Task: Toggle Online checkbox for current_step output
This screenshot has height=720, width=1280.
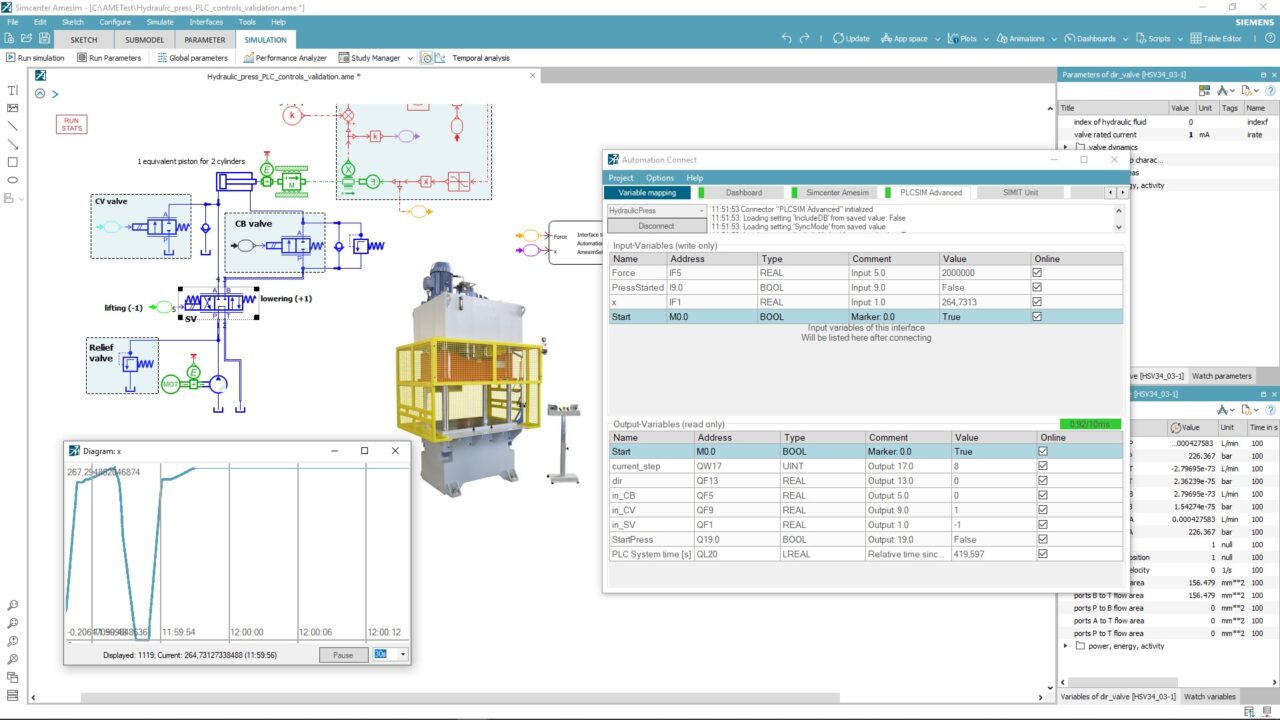Action: [x=1044, y=466]
